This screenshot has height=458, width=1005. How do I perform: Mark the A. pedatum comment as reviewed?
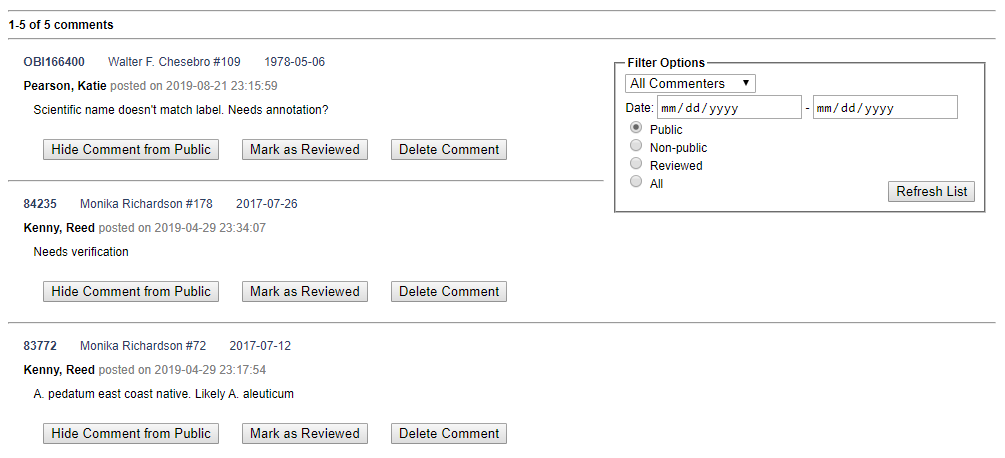(x=304, y=434)
